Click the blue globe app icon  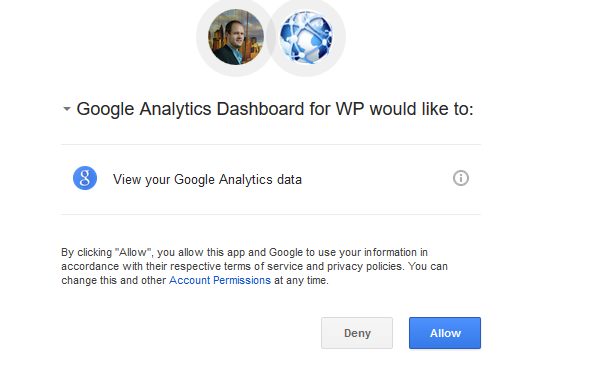click(x=306, y=37)
